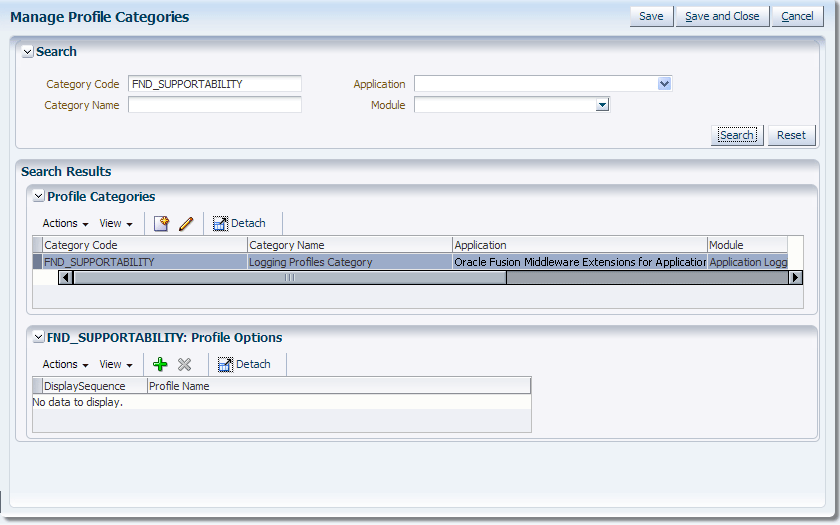Image resolution: width=840 pixels, height=525 pixels.
Task: Click the DisplaySequence column header
Action: click(95, 386)
